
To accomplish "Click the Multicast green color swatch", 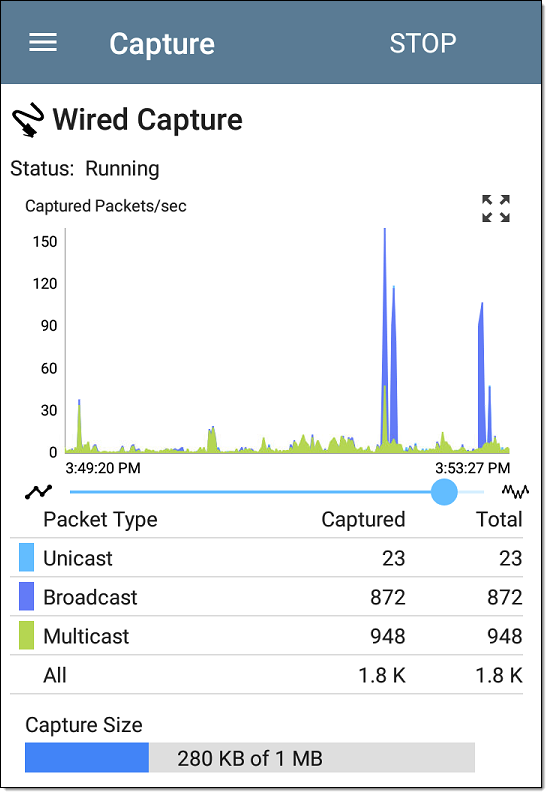I will [26, 635].
